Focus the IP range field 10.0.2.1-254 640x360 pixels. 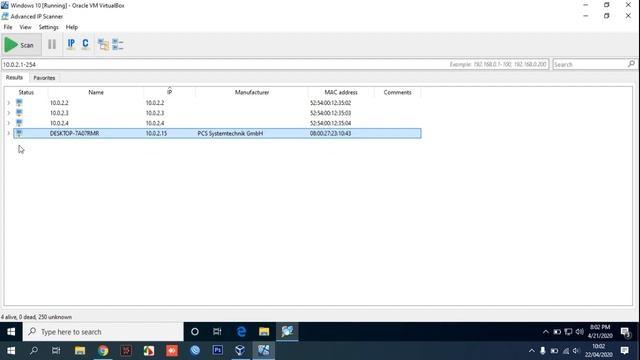(x=275, y=64)
